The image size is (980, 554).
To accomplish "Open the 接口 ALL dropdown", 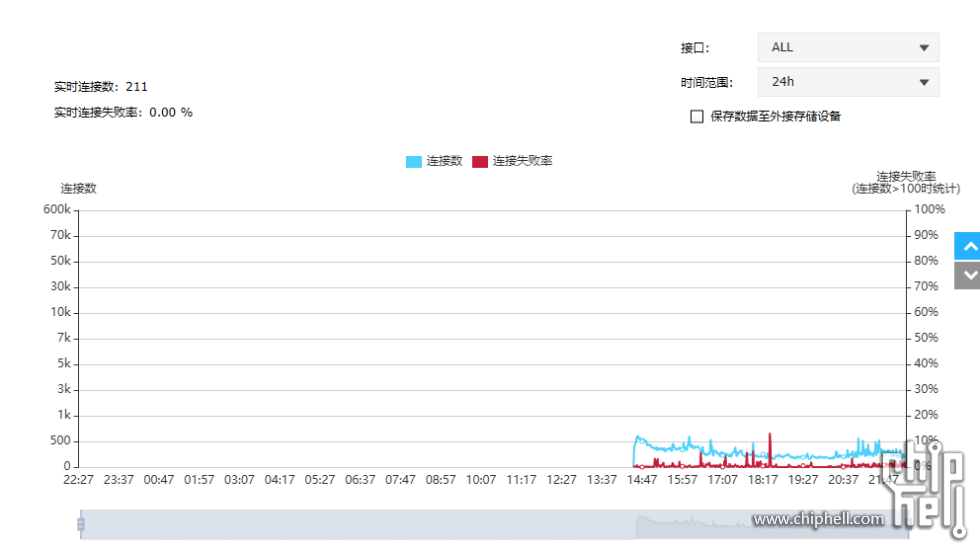I will pyautogui.click(x=848, y=48).
